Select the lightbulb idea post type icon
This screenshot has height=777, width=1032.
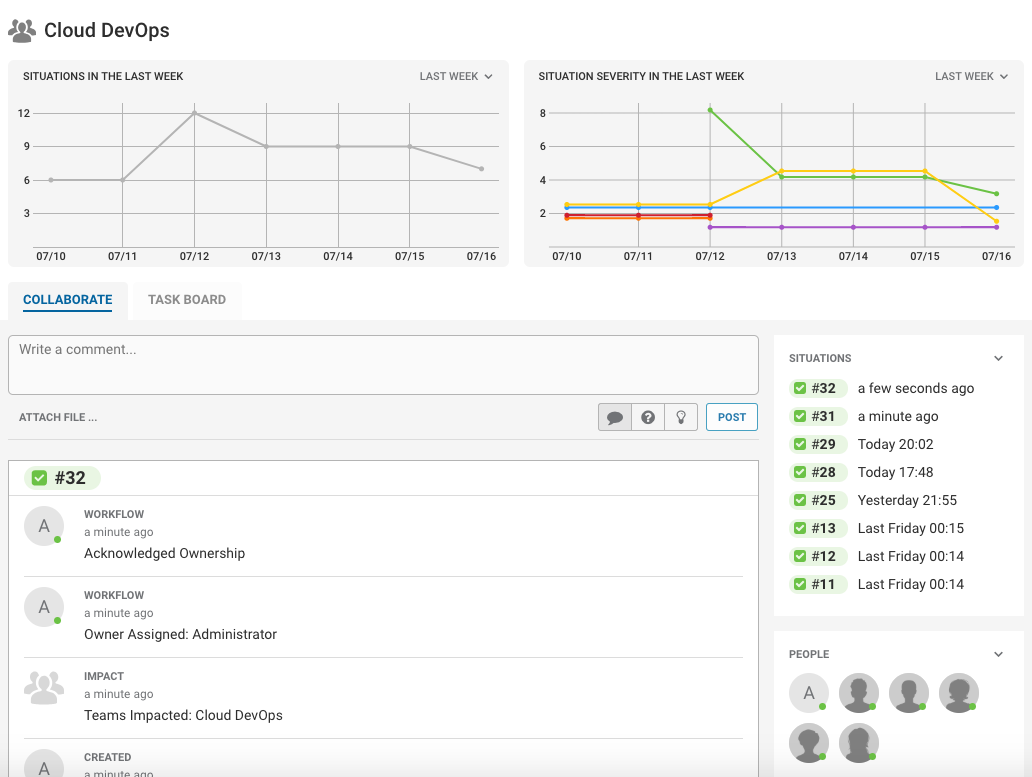(x=681, y=417)
